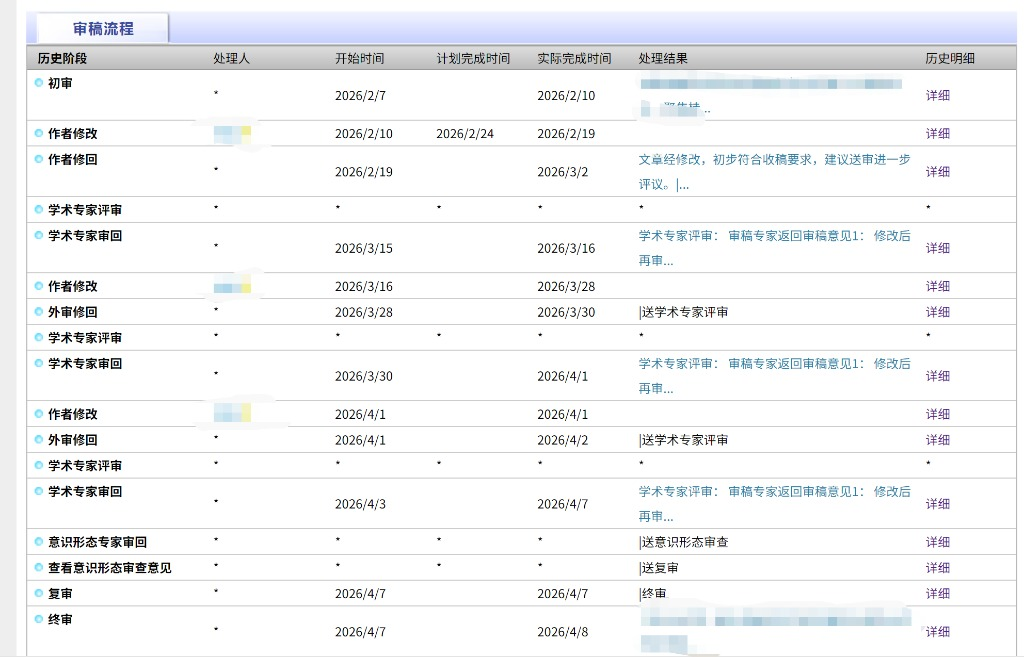Click the bullet icon beside 初审
Viewport: 1024px width, 657px height.
point(39,83)
